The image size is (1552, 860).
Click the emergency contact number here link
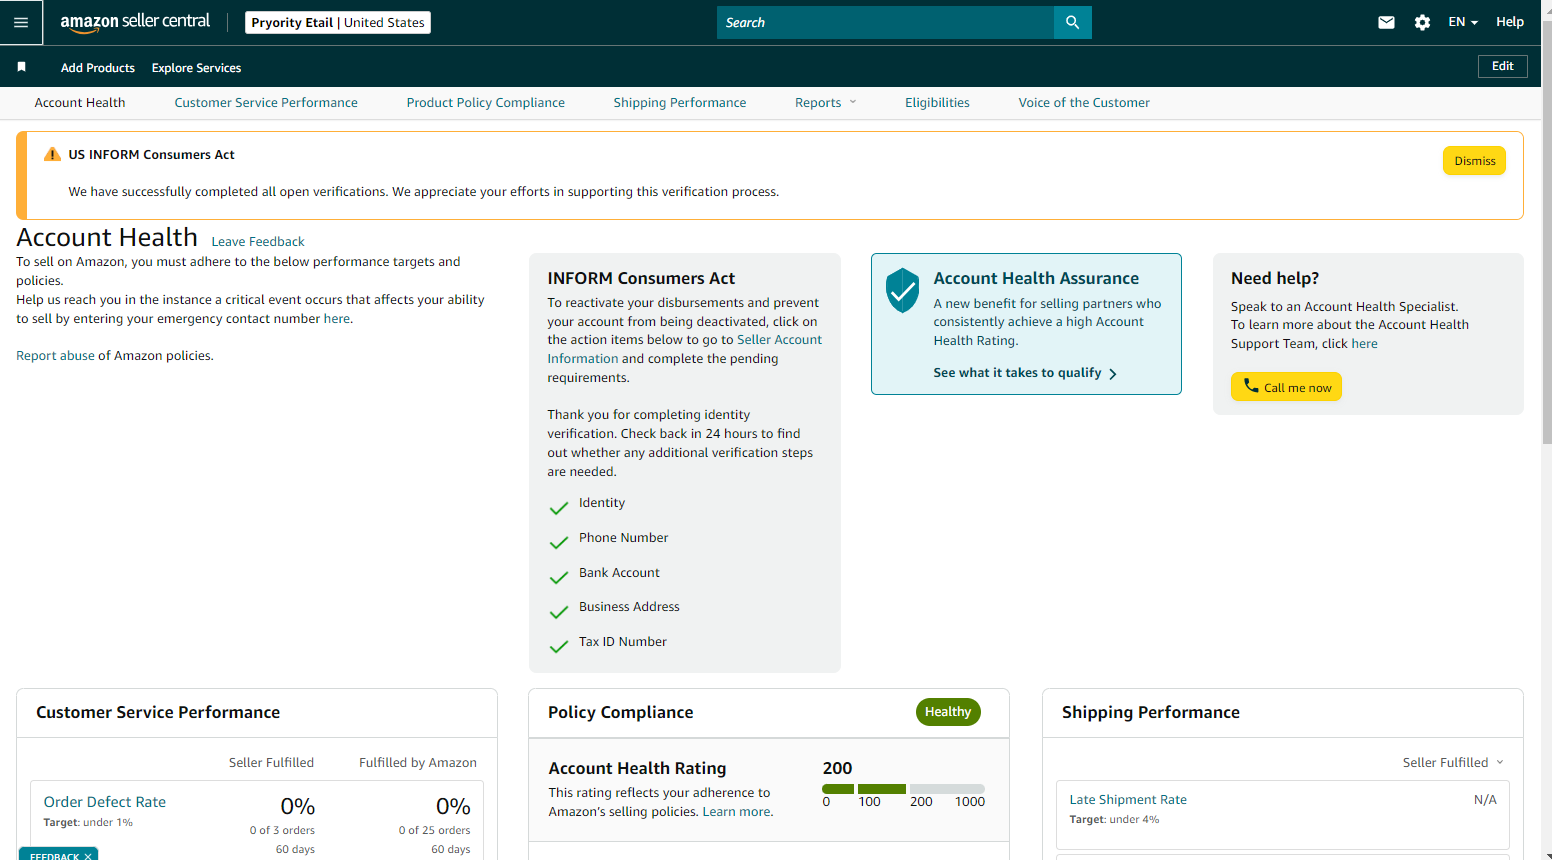point(337,319)
